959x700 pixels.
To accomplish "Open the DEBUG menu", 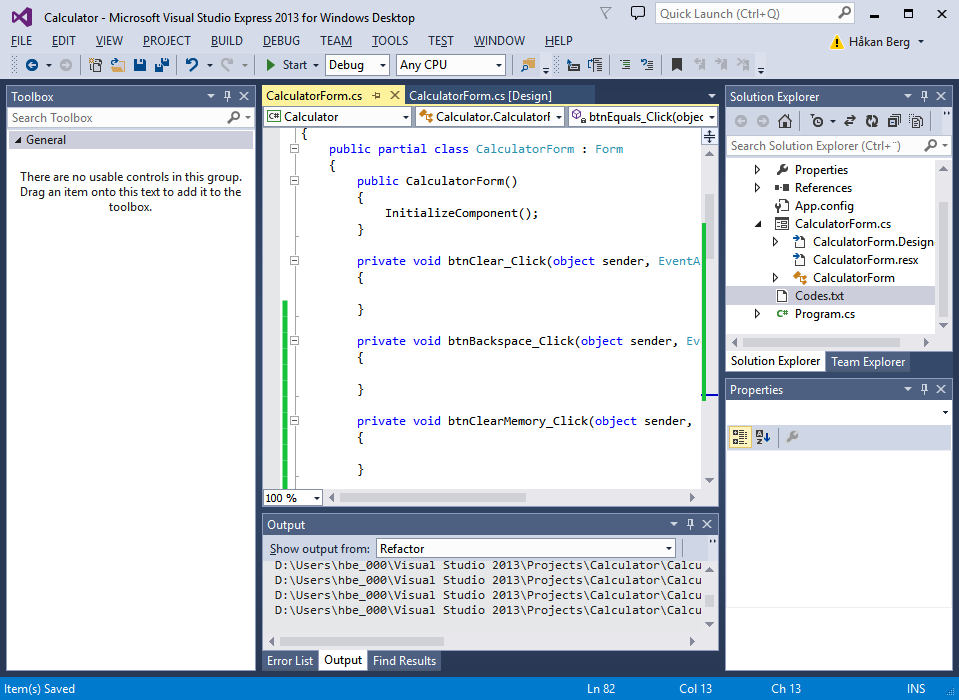I will (x=281, y=41).
